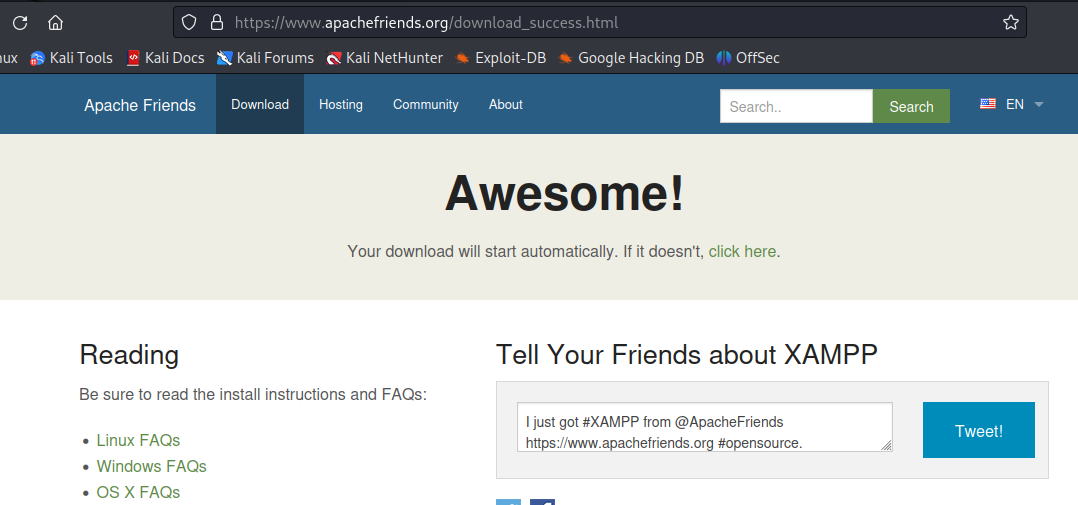This screenshot has height=505, width=1078.
Task: Click the green Search button
Action: pyautogui.click(x=911, y=106)
